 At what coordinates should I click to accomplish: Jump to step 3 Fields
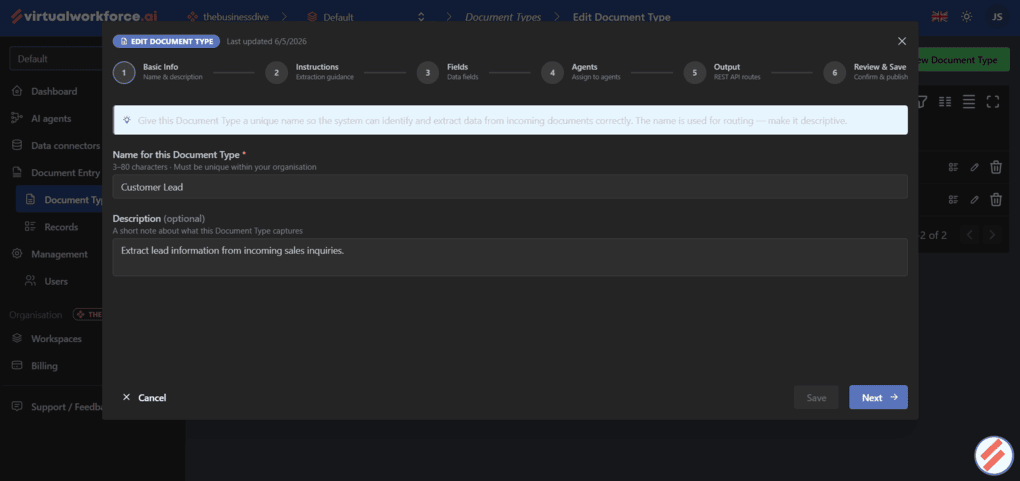[x=448, y=72]
